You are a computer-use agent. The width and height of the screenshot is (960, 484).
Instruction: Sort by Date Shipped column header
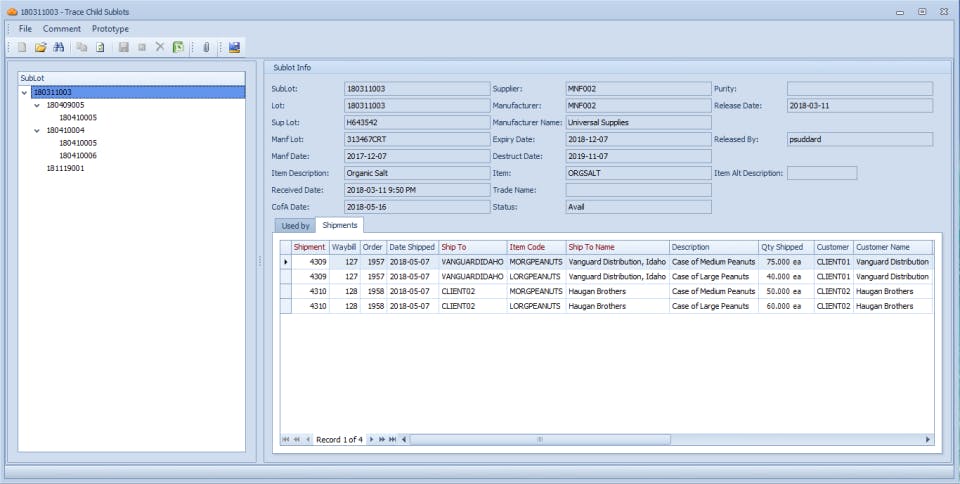tap(412, 247)
